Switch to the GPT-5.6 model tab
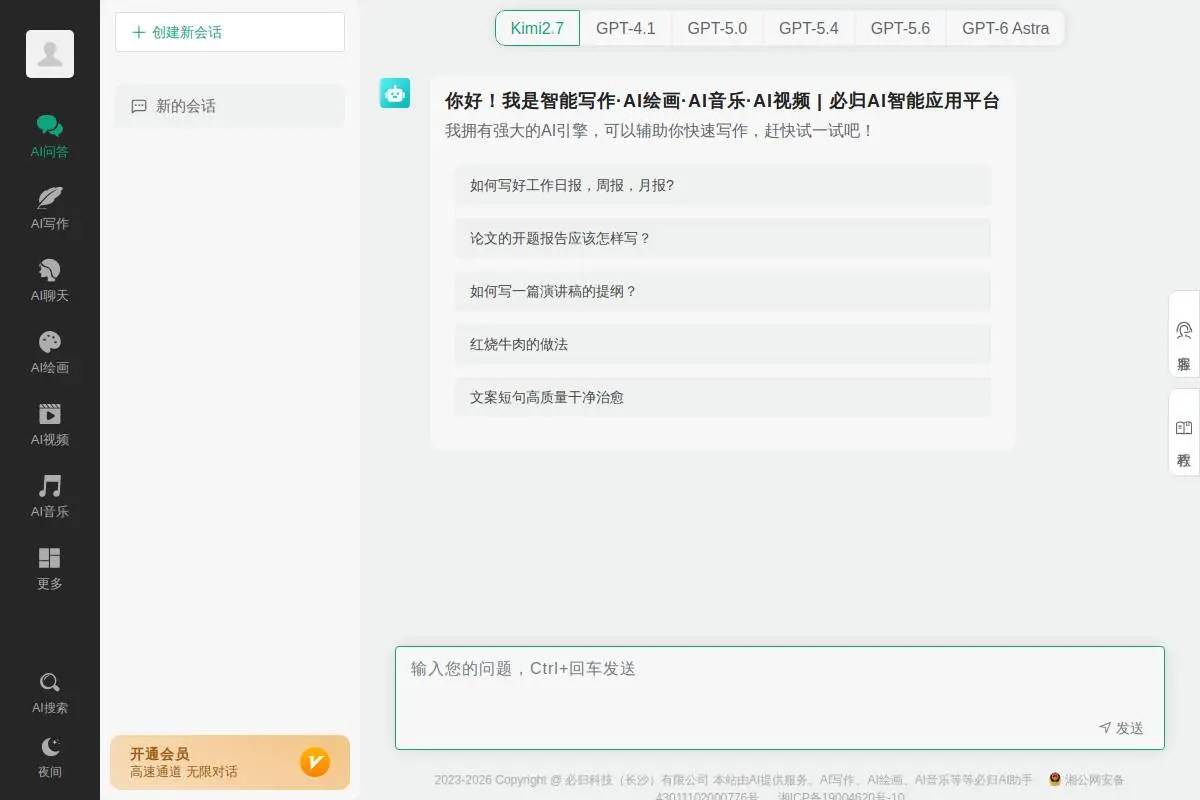The height and width of the screenshot is (800, 1200). point(900,28)
